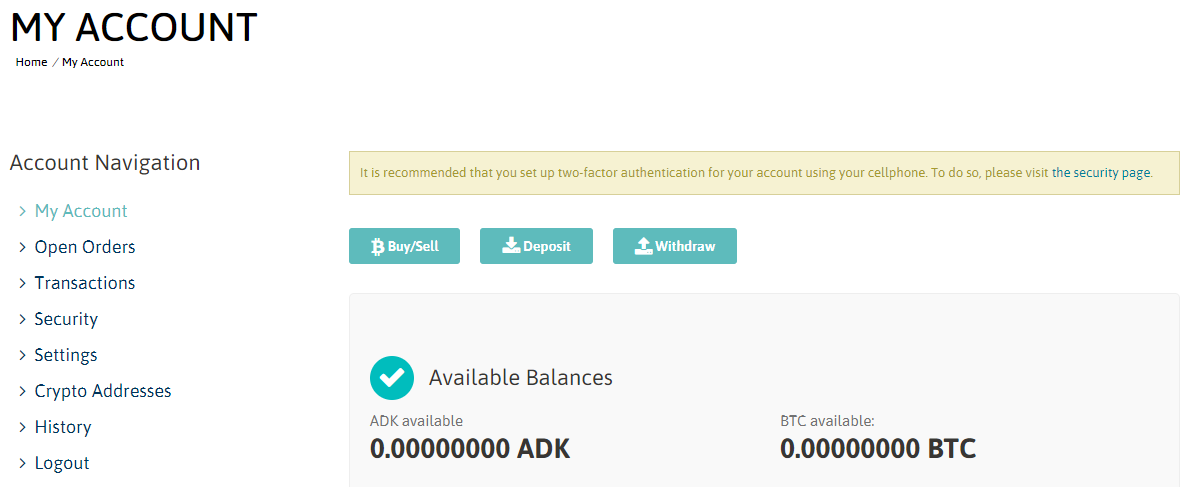Click the teal checkmark circle icon
The width and height of the screenshot is (1191, 487).
click(392, 377)
